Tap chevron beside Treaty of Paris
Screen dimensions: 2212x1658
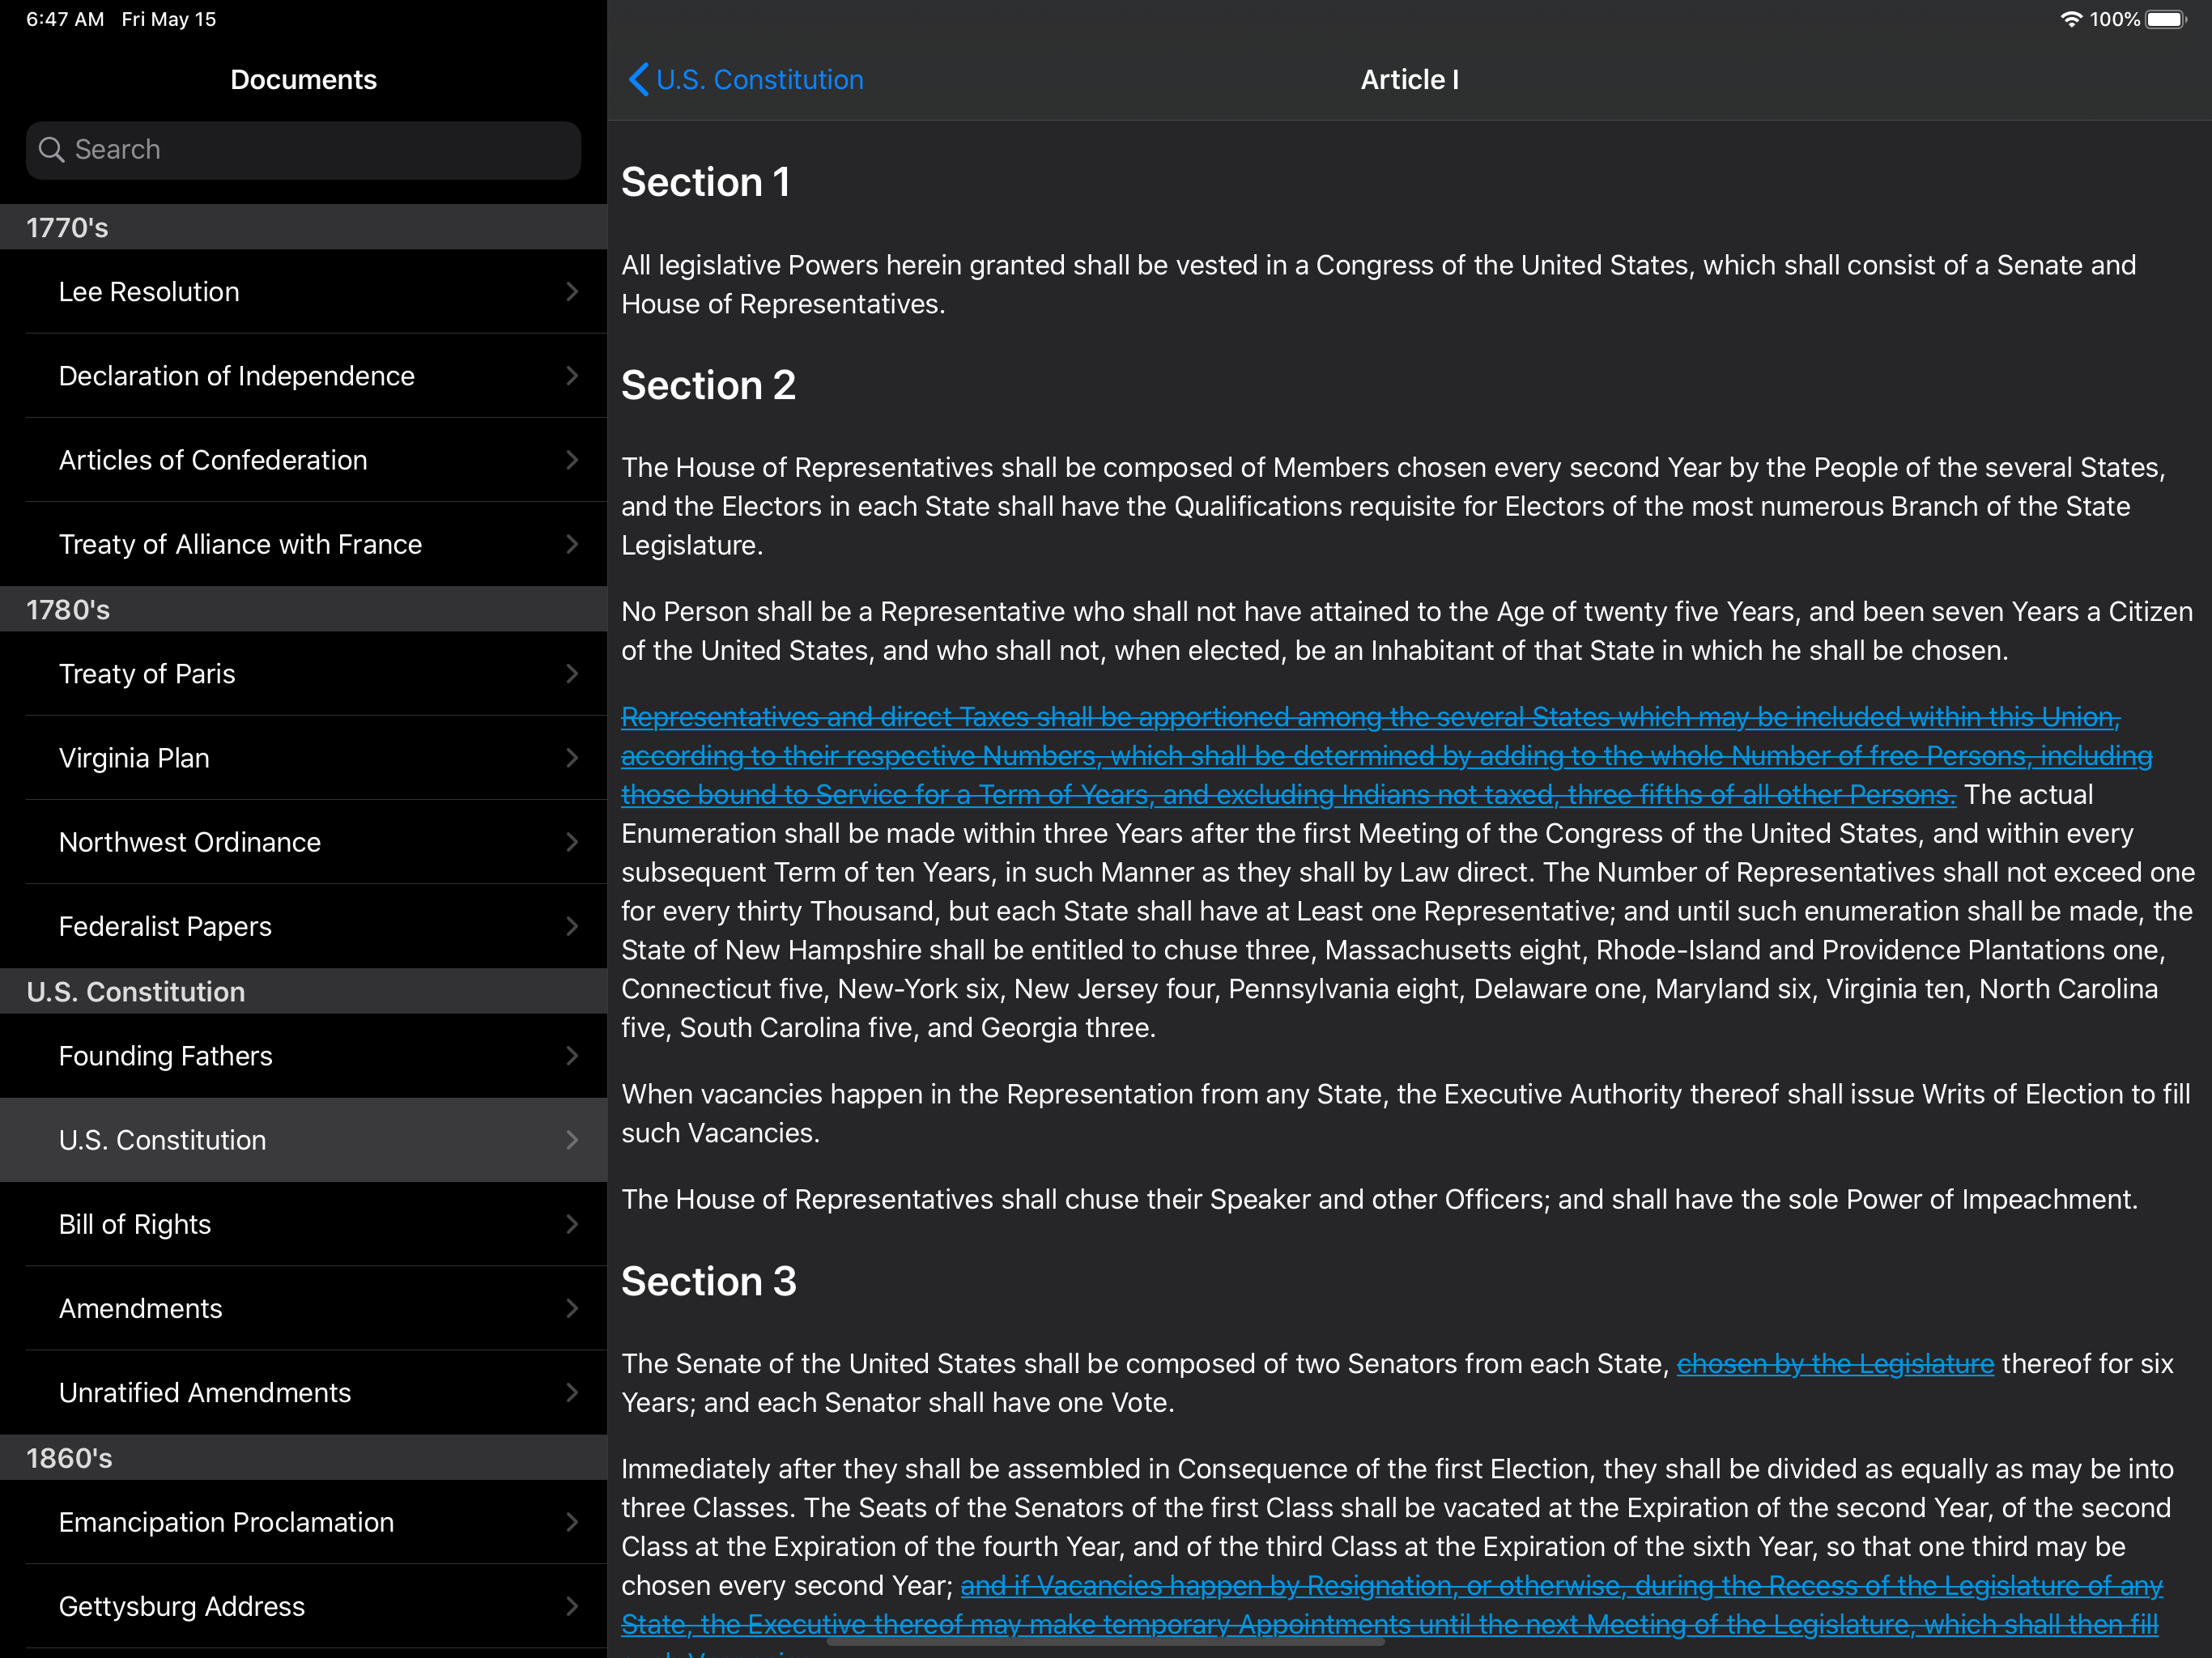[572, 673]
